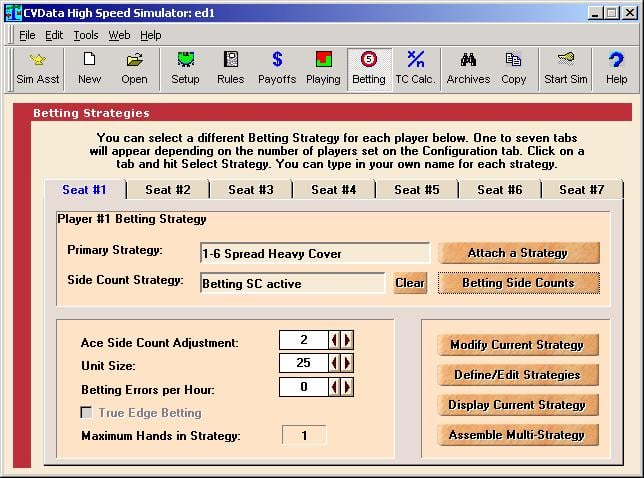Image resolution: width=644 pixels, height=478 pixels.
Task: Click the Attach a Strategy button
Action: click(x=518, y=253)
